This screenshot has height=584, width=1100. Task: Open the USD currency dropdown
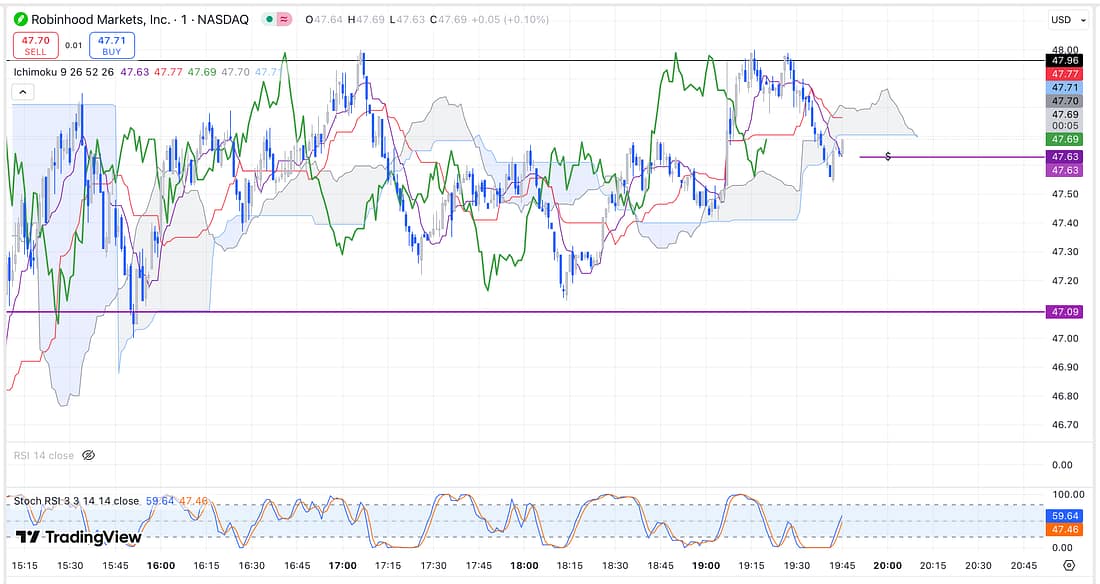click(1065, 19)
